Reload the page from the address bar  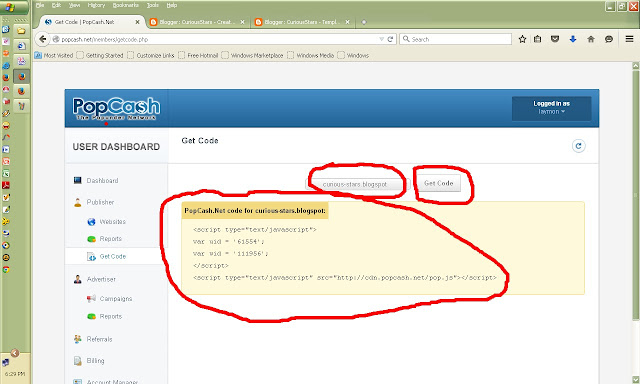point(390,39)
